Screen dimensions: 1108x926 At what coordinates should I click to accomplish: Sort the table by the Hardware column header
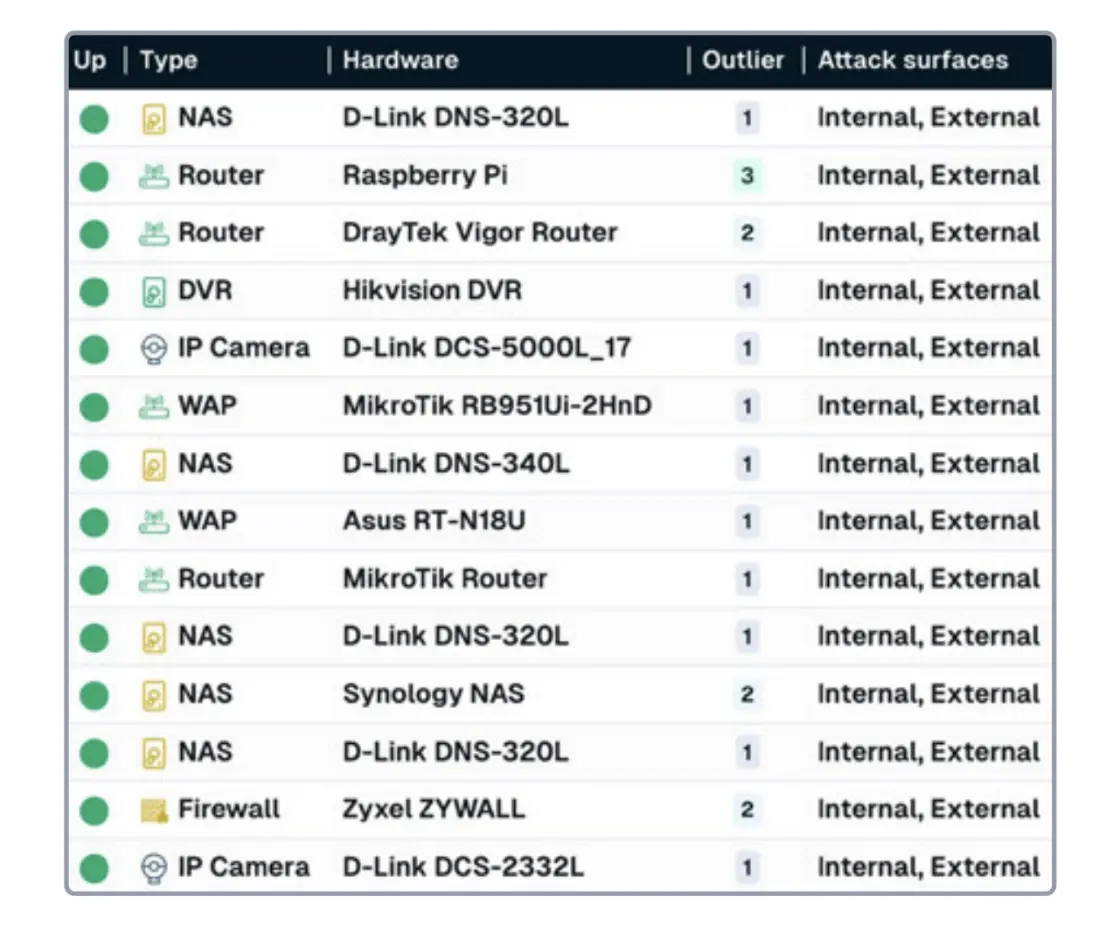[x=400, y=61]
